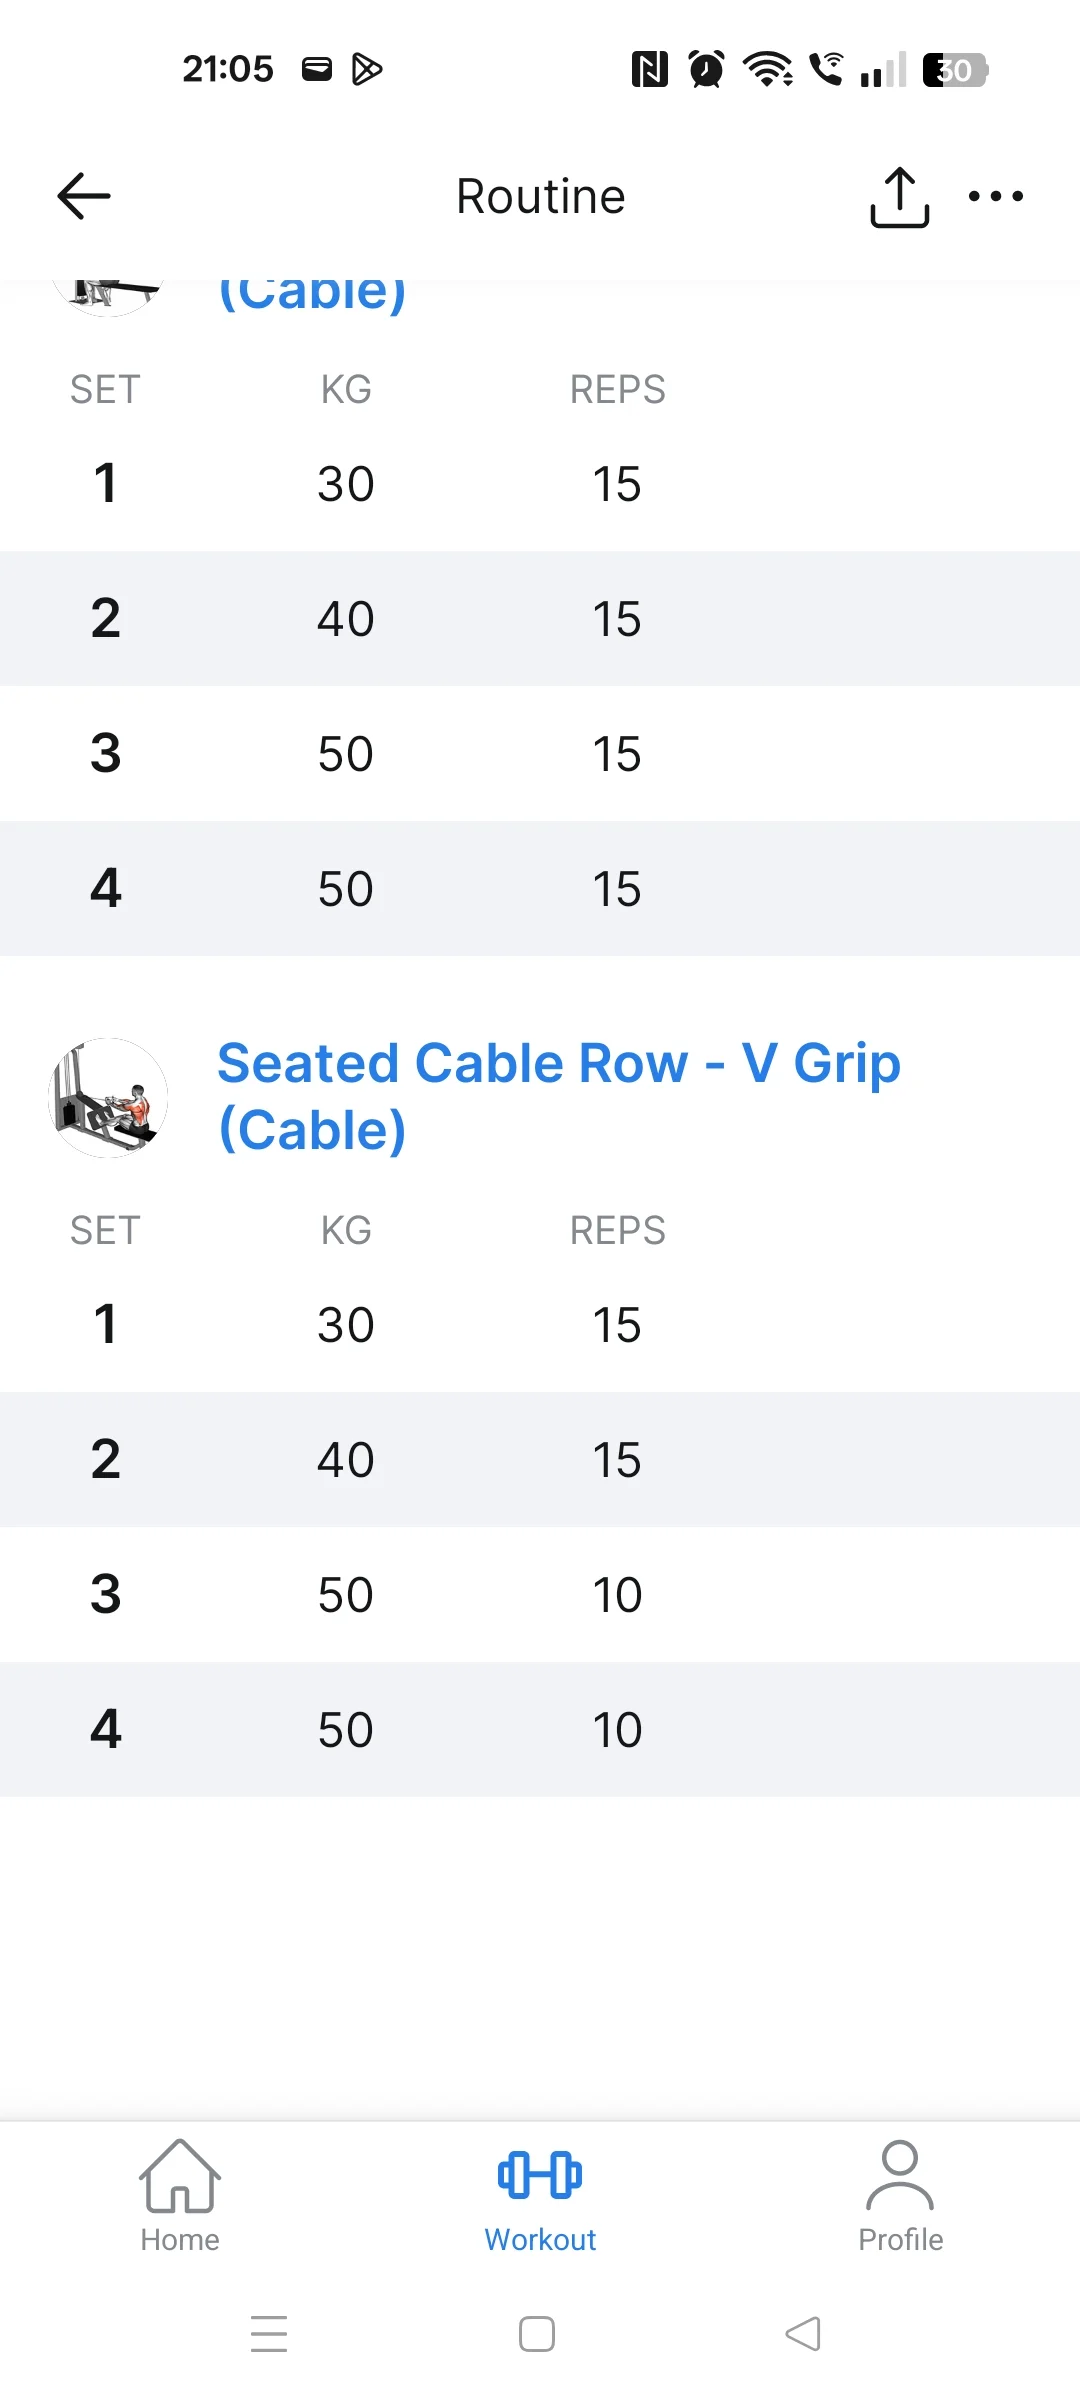Go to the Home tab
This screenshot has width=1080, height=2400.
point(180,2197)
